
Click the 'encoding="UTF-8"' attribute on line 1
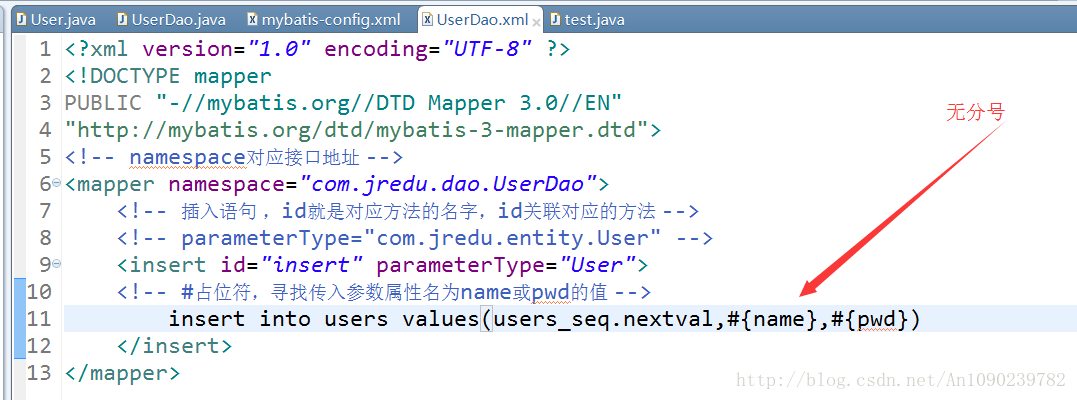click(x=429, y=49)
